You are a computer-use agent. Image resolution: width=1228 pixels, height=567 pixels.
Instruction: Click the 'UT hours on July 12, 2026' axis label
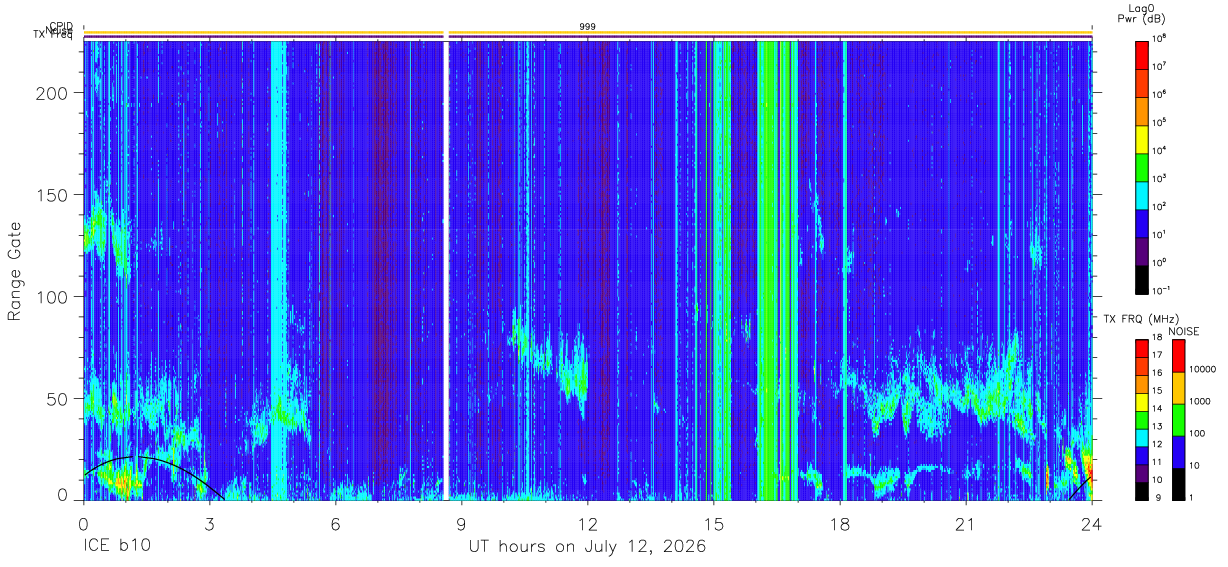point(588,547)
